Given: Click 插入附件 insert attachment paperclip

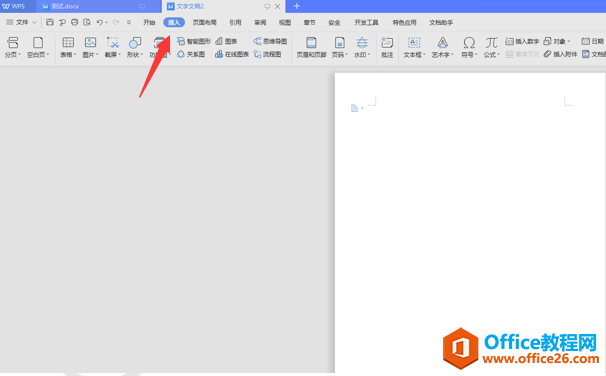Looking at the screenshot, I should pos(560,54).
